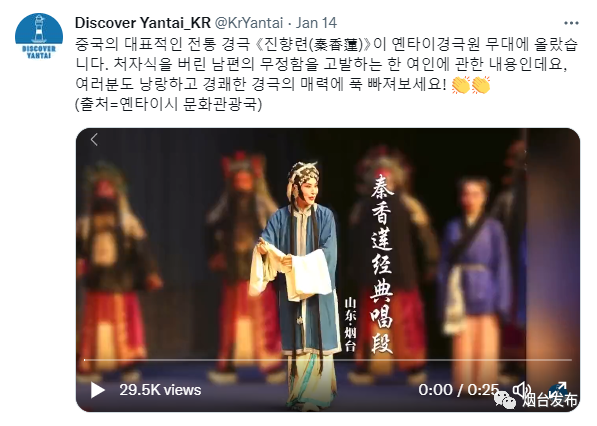Image resolution: width=597 pixels, height=426 pixels.
Task: Open the @KrYantai handle link
Action: click(x=249, y=23)
